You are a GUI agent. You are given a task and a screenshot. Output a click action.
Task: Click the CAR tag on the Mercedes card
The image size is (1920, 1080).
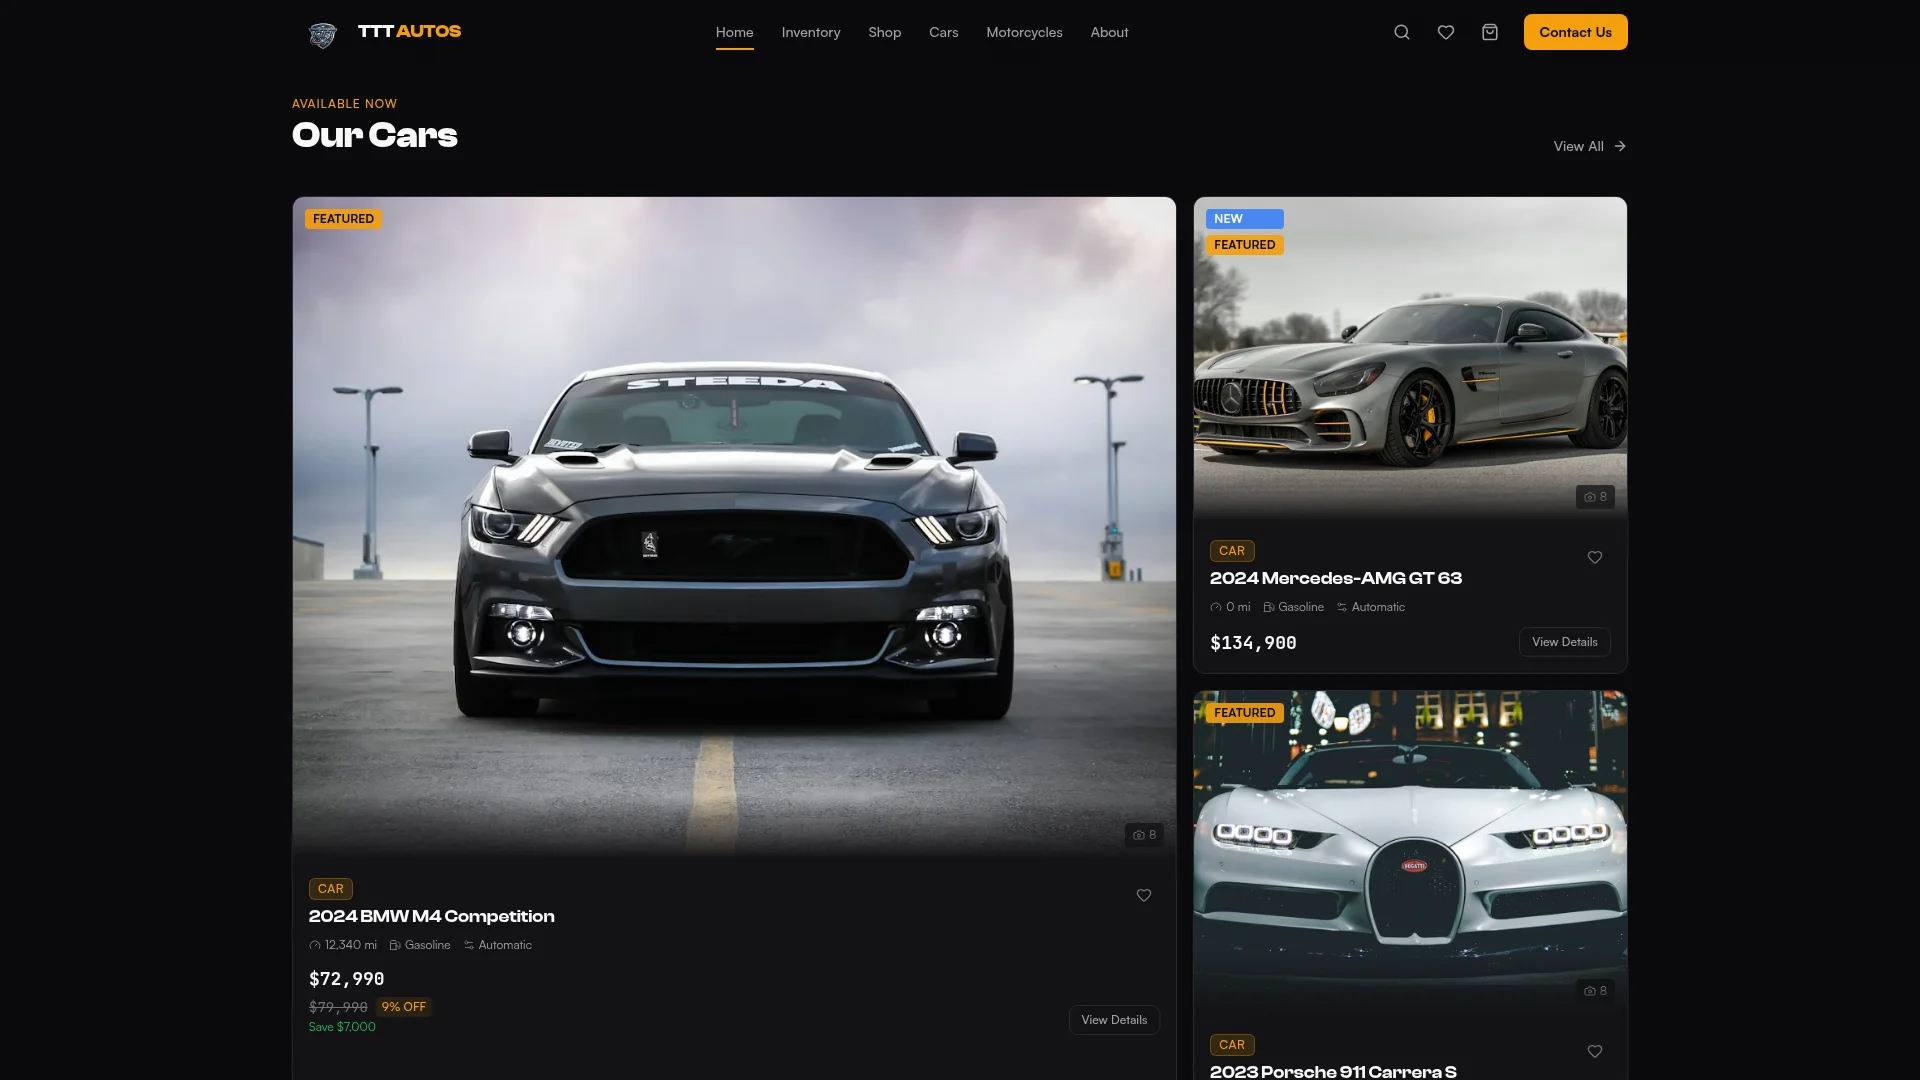click(1231, 551)
